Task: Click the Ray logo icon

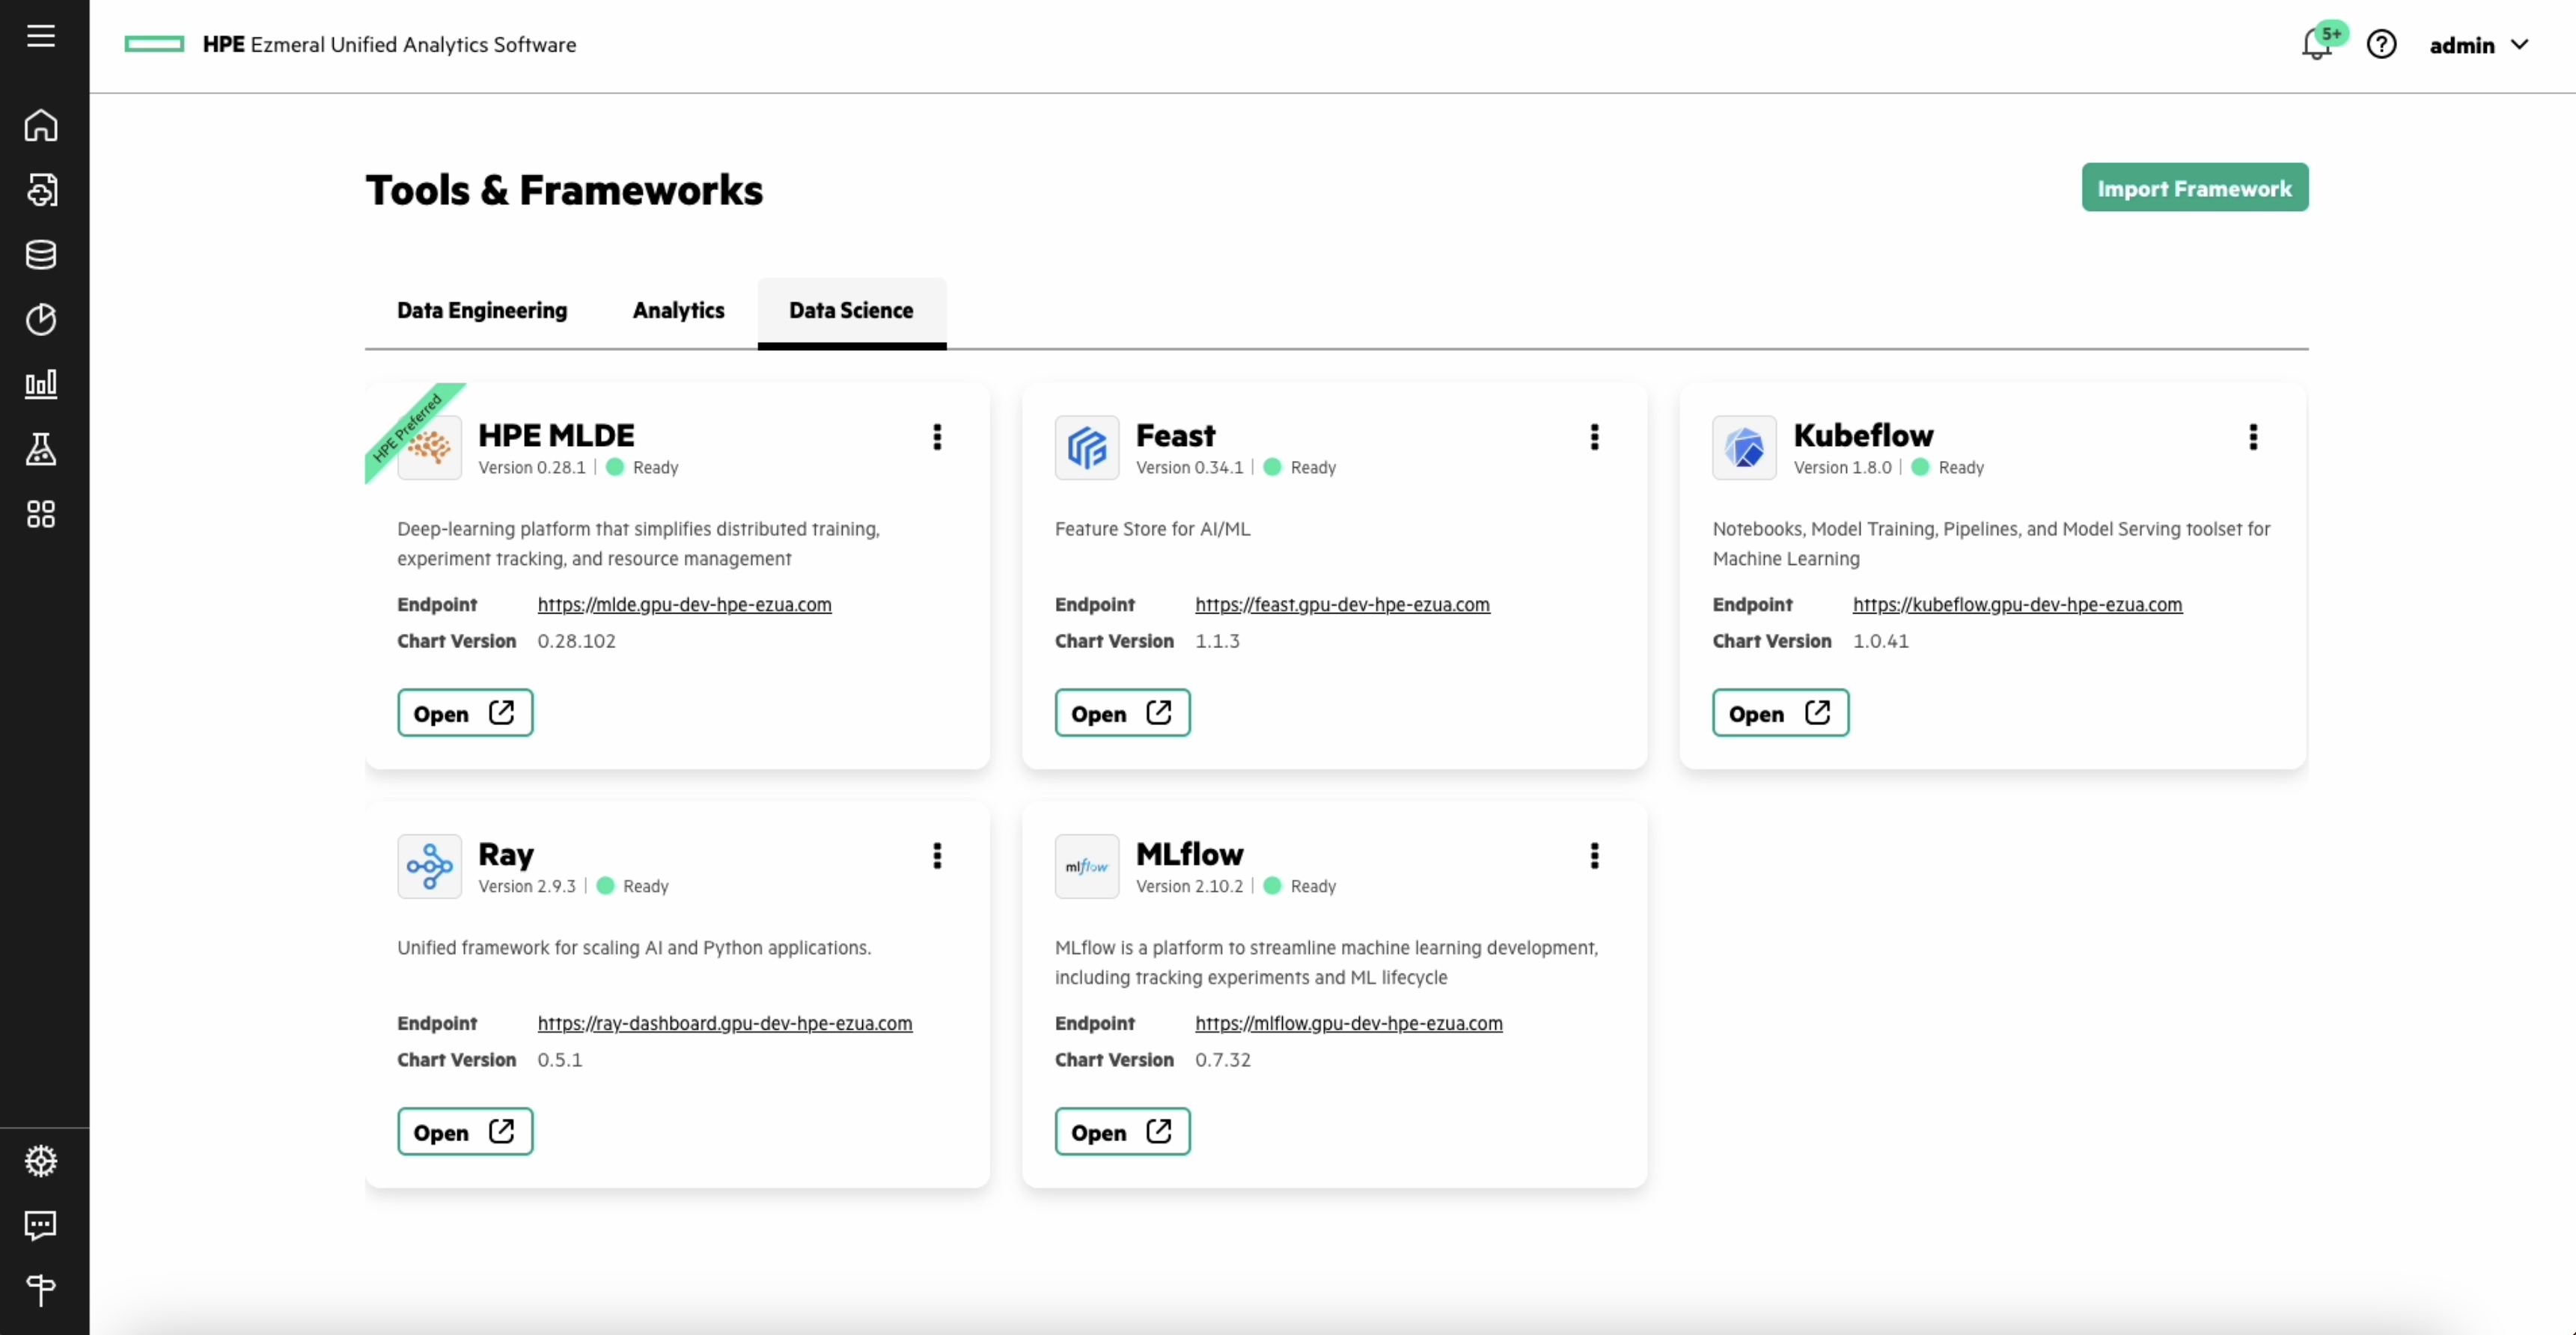Action: click(x=430, y=867)
